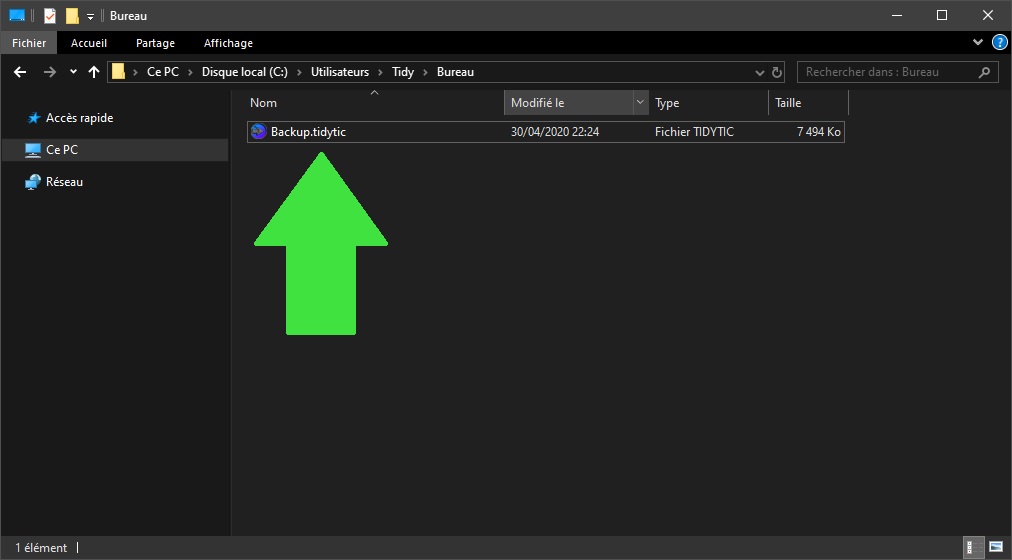Click the 7 494 Ko size cell
This screenshot has height=560, width=1012.
[x=818, y=132]
